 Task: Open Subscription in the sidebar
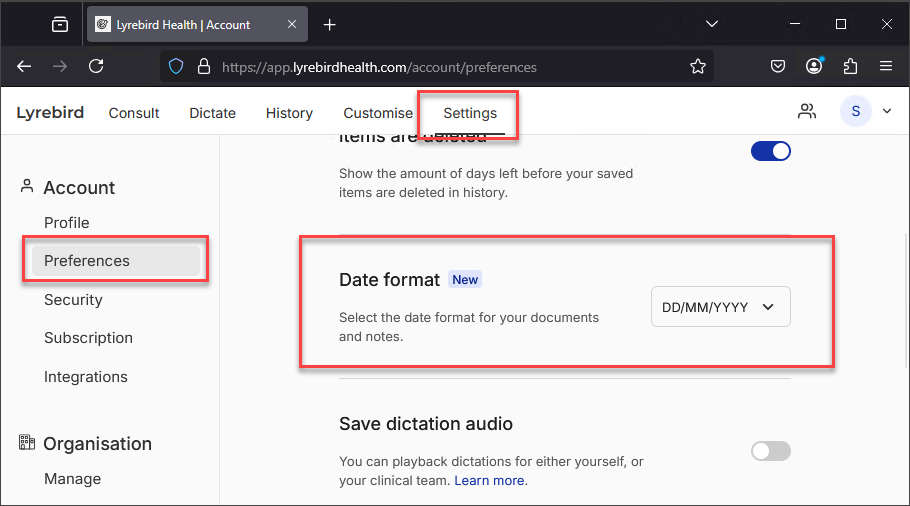[x=88, y=338]
